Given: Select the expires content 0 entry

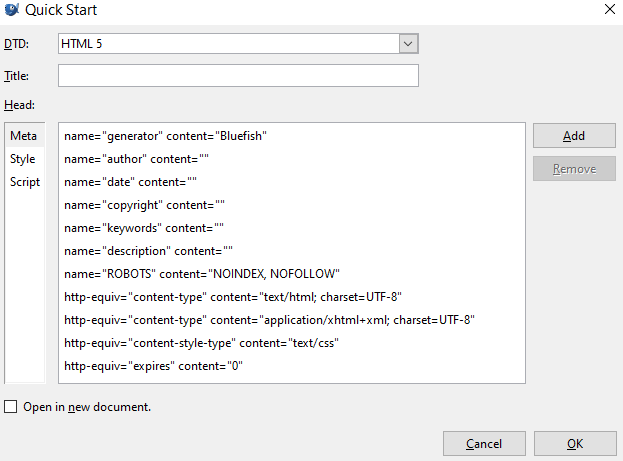Looking at the screenshot, I should (153, 366).
